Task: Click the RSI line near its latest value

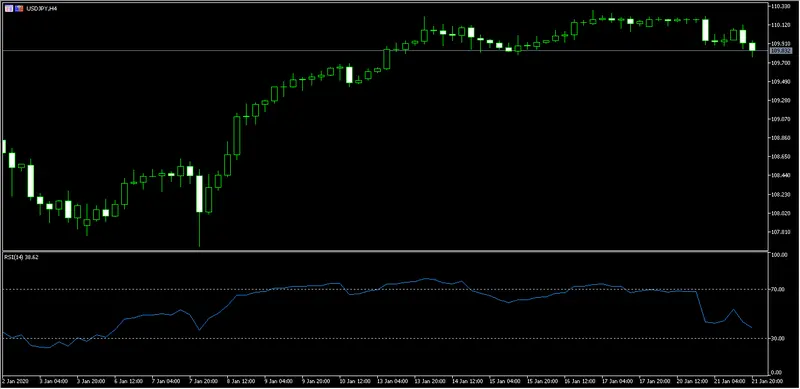Action: pyautogui.click(x=749, y=326)
